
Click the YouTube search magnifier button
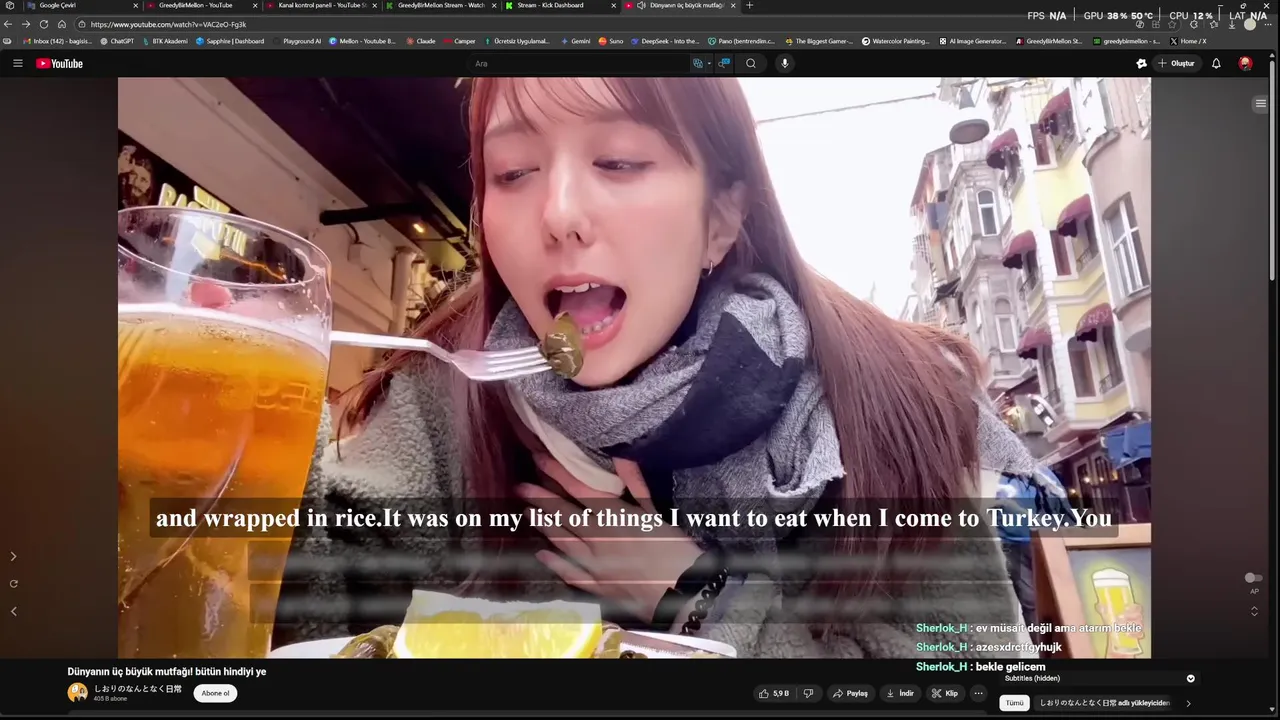(x=751, y=63)
